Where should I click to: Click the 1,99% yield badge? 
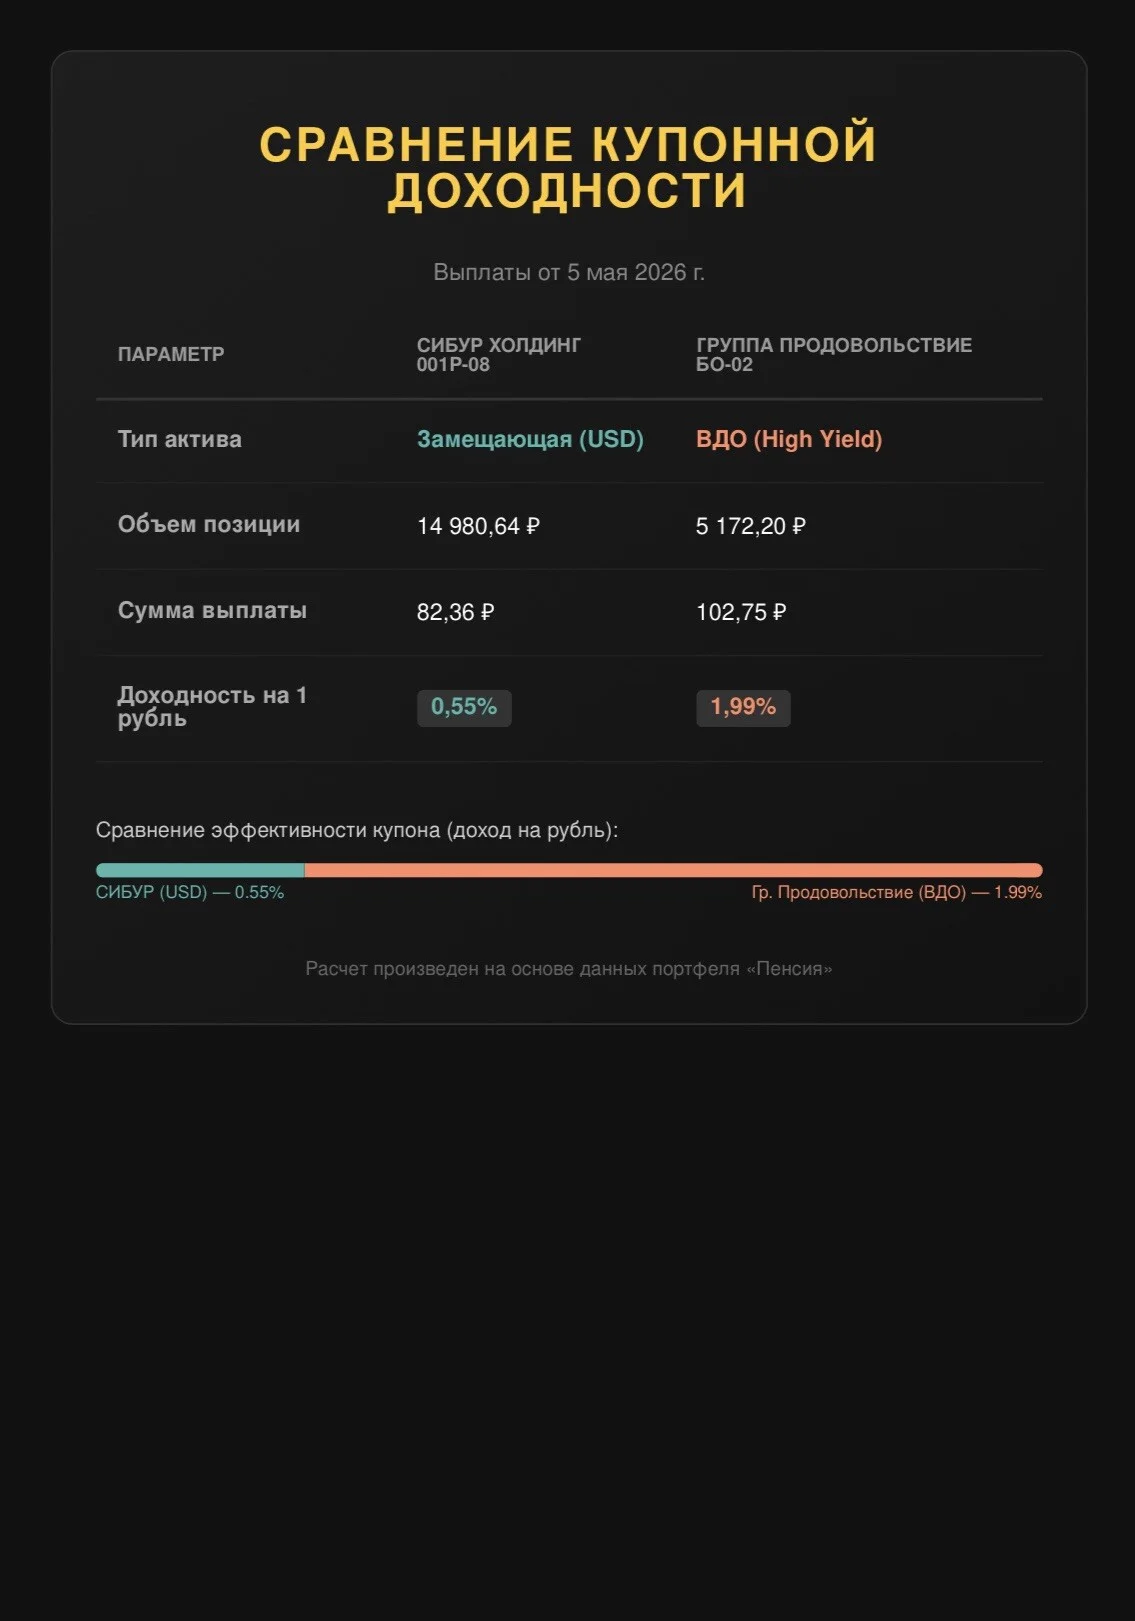(743, 707)
